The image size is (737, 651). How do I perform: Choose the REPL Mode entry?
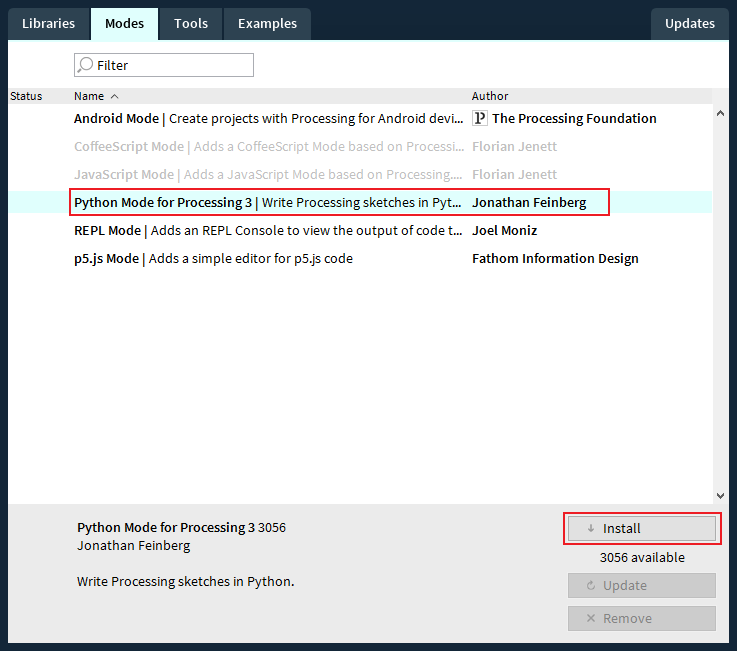(267, 230)
